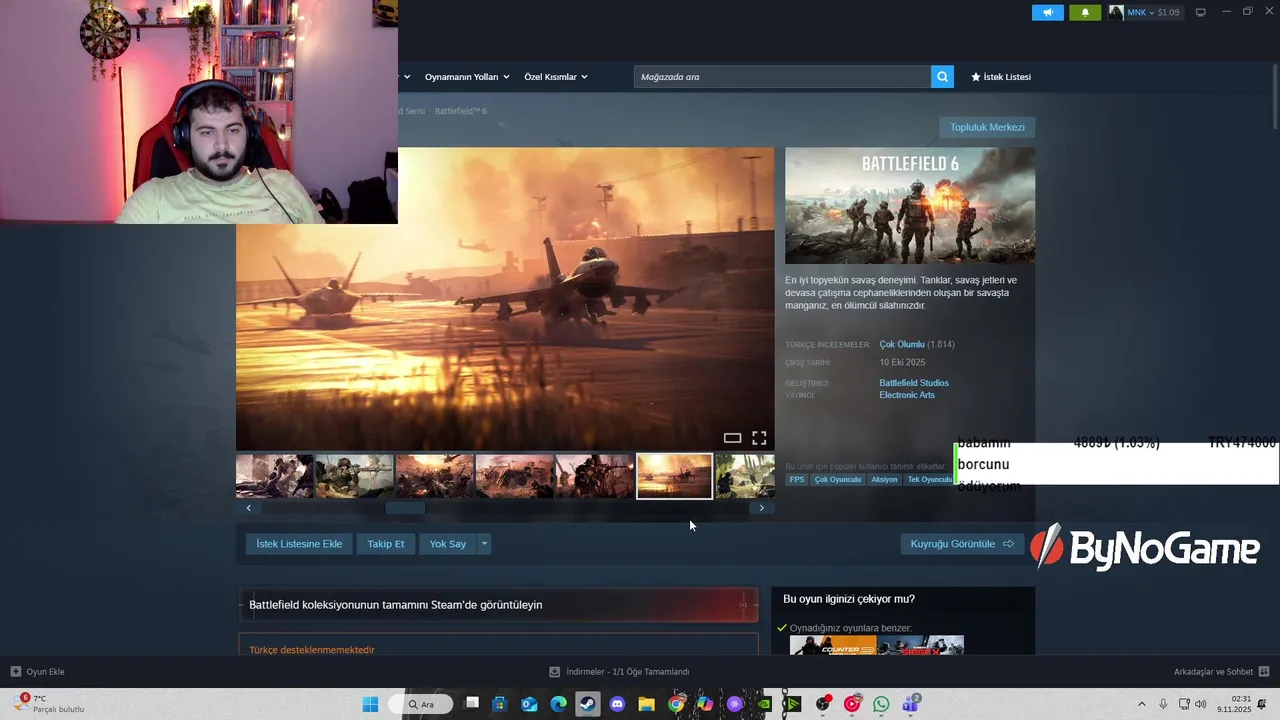Open the taskbar clock showing 02:31
This screenshot has width=1280, height=720.
point(1234,704)
